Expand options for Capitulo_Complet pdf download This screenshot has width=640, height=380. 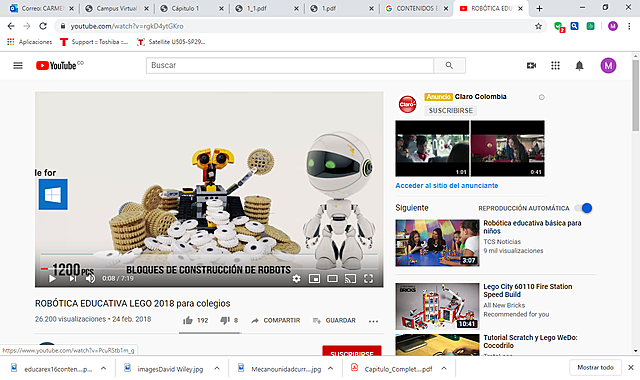(444, 369)
